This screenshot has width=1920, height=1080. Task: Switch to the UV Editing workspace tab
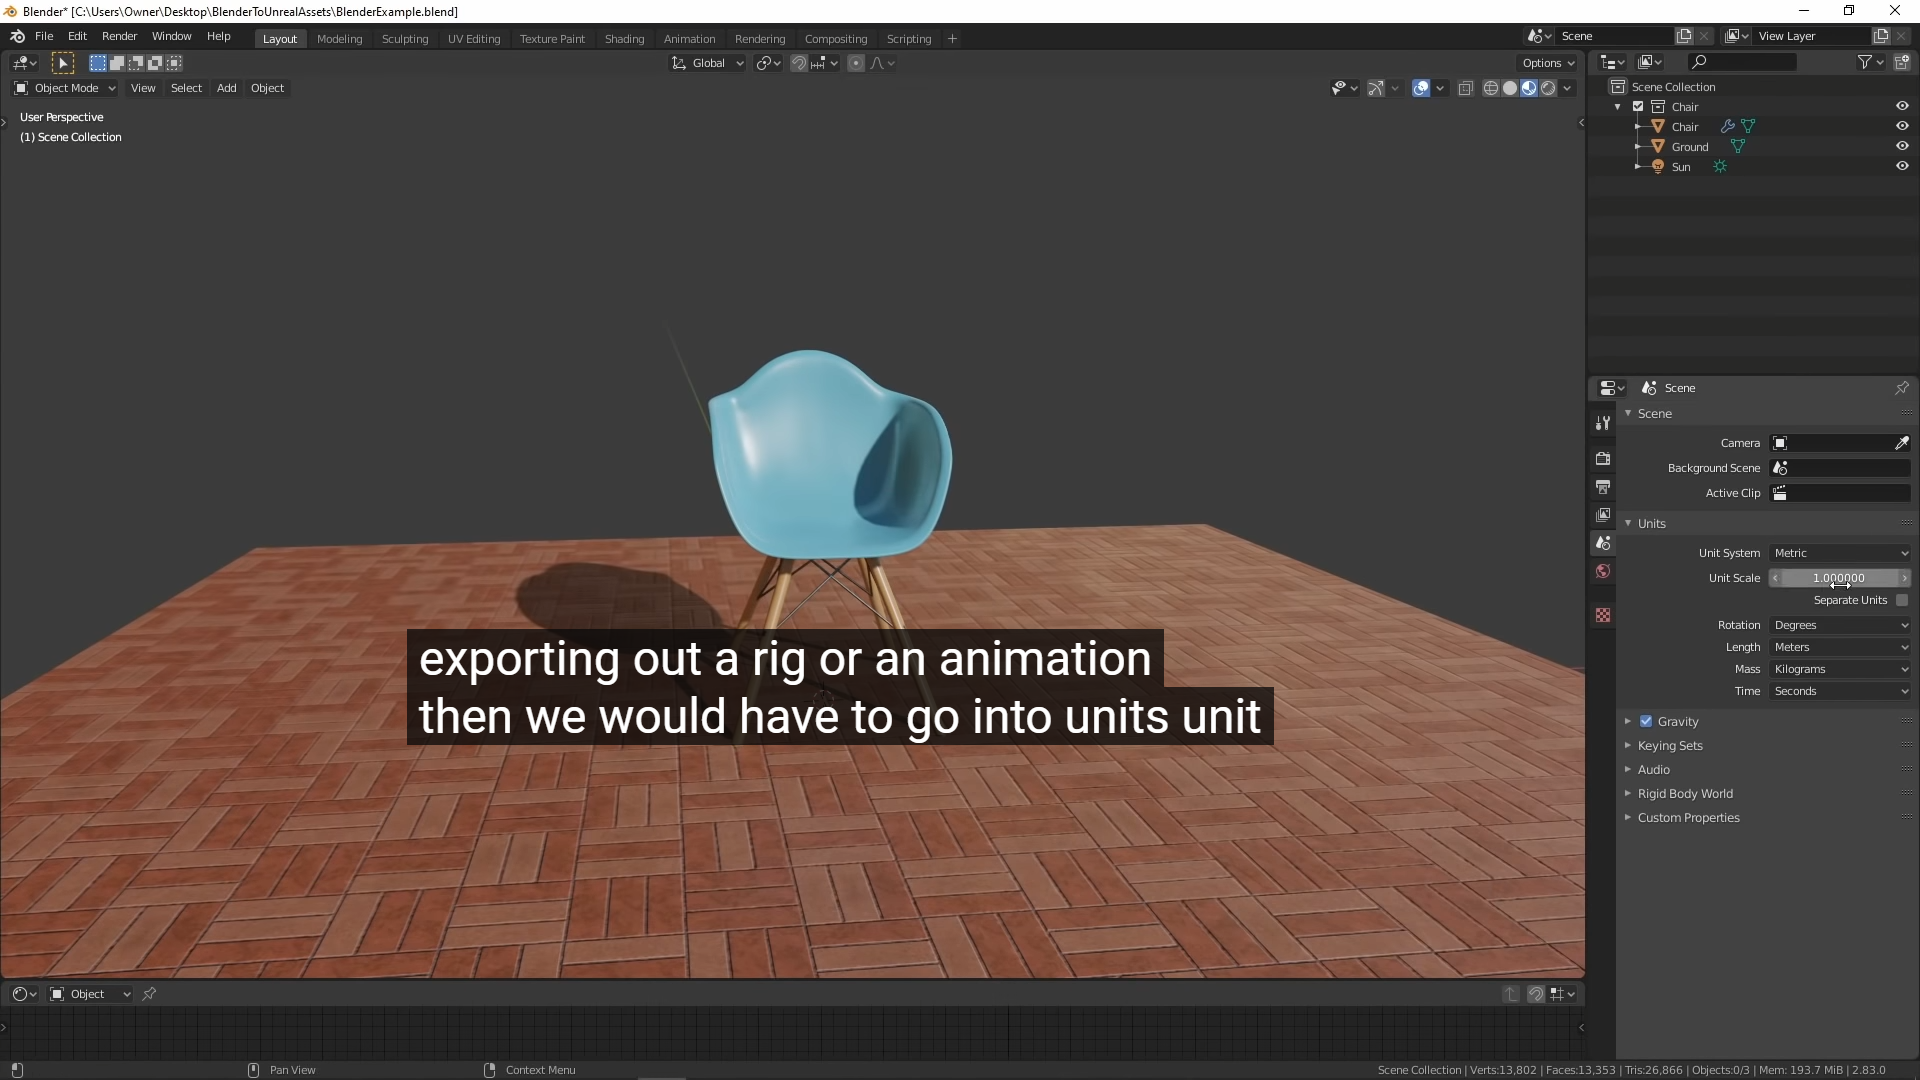[473, 39]
